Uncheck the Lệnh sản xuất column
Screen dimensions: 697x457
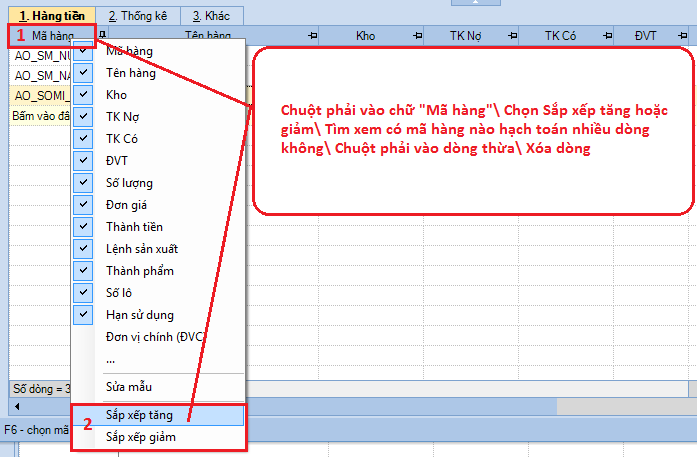(x=83, y=249)
